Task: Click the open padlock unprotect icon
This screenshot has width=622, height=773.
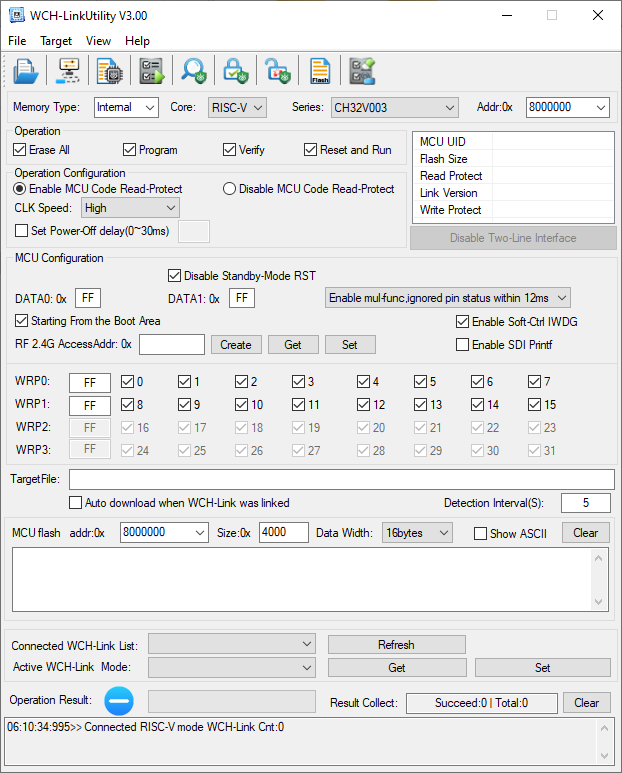Action: point(277,71)
